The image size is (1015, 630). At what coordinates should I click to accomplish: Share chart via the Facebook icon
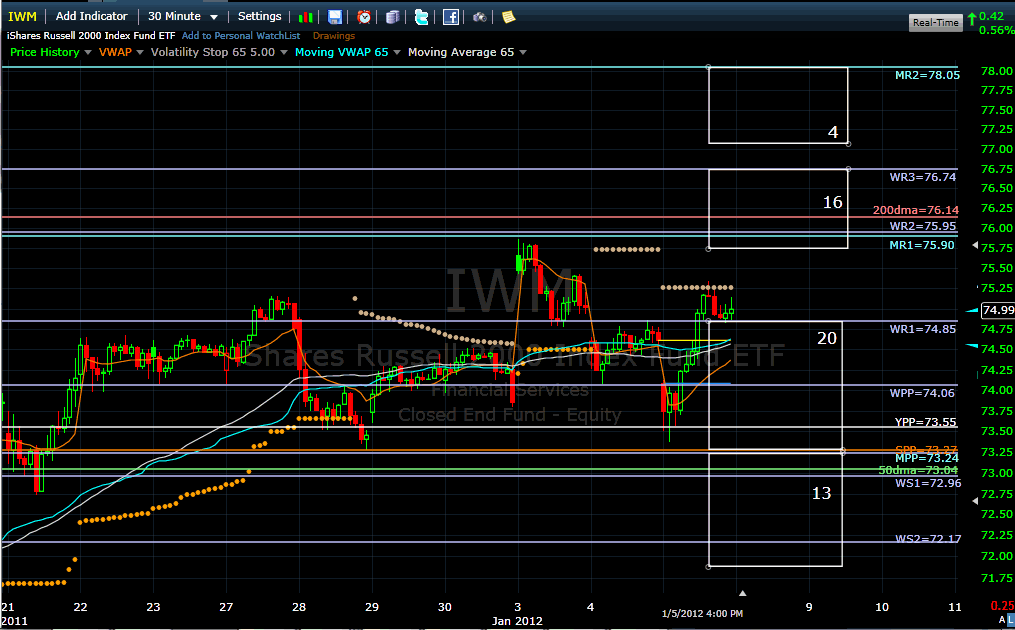tap(451, 17)
